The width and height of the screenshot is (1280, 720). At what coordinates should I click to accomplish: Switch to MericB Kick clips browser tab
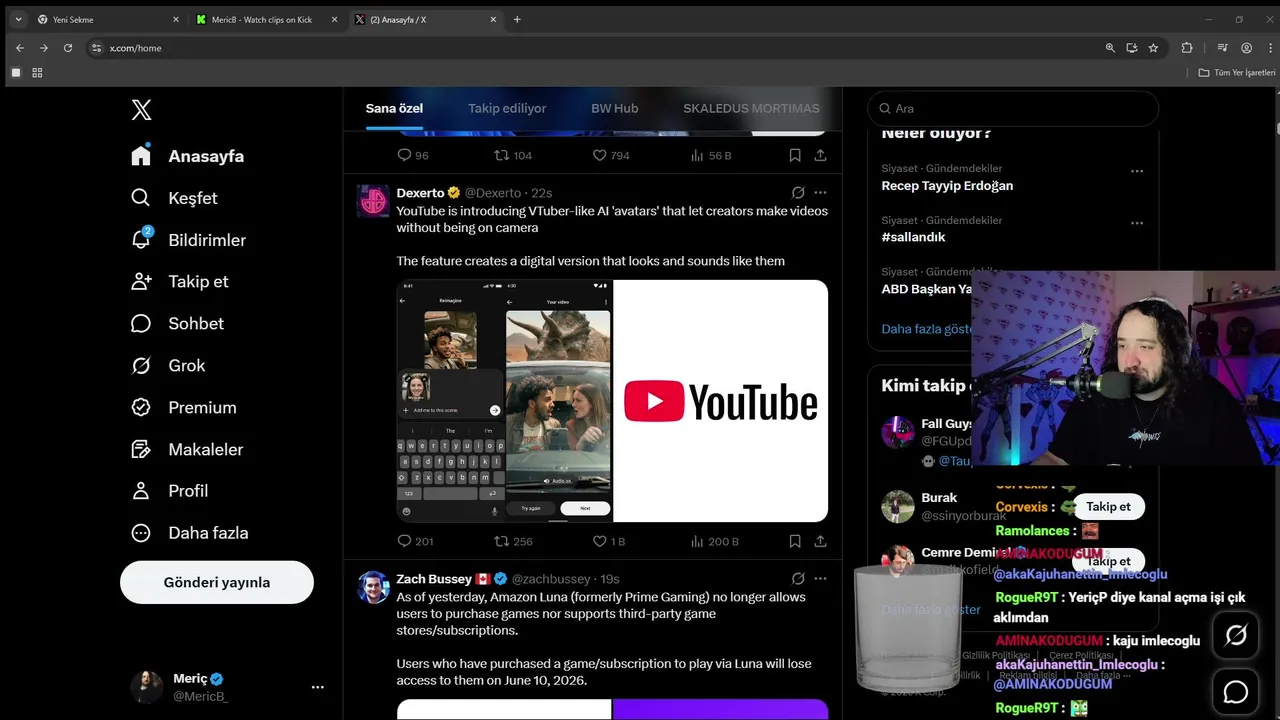[x=266, y=19]
